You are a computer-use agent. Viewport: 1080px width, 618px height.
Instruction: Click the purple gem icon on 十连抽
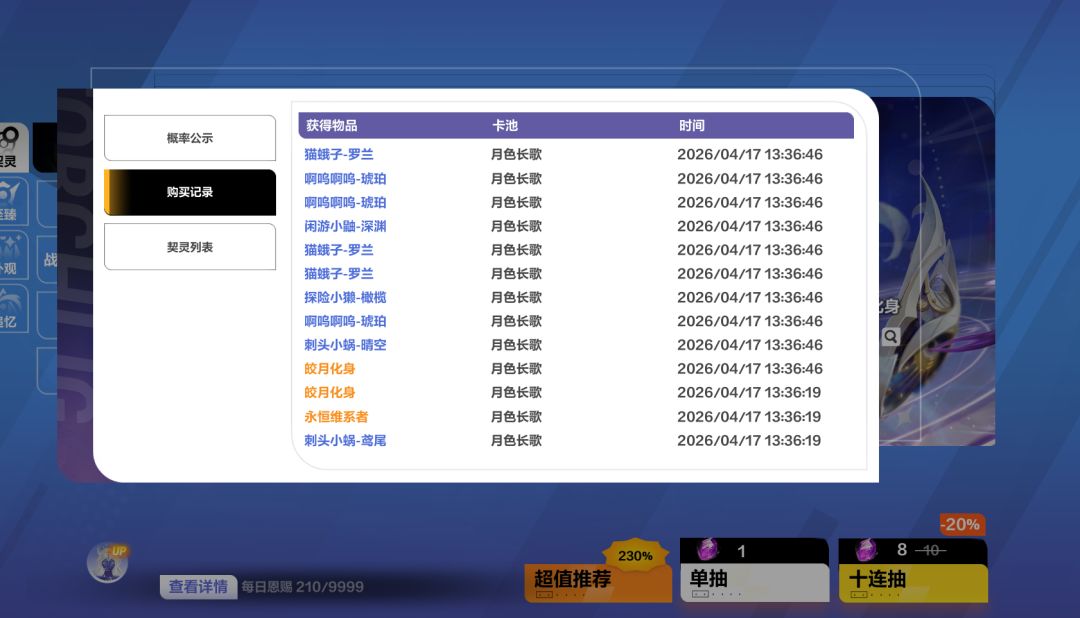click(x=866, y=550)
